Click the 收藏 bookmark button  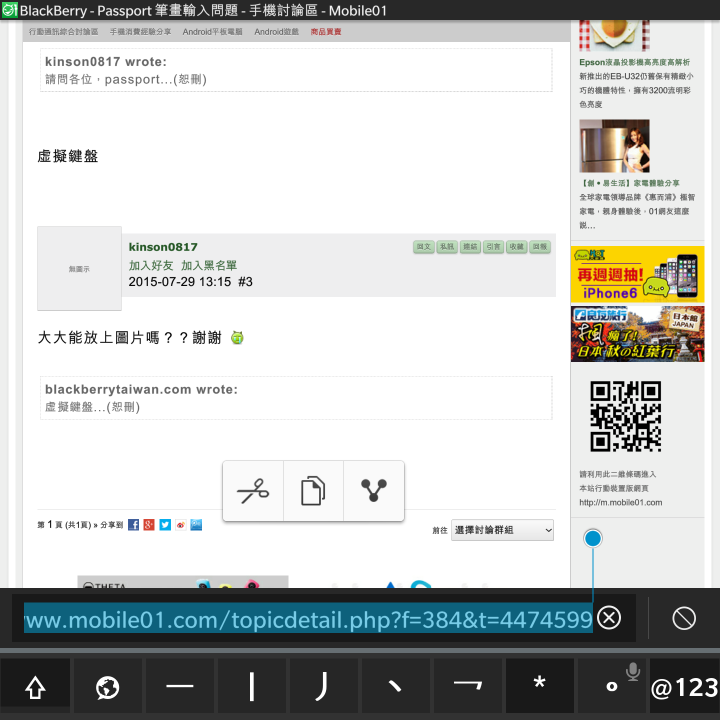coord(517,247)
